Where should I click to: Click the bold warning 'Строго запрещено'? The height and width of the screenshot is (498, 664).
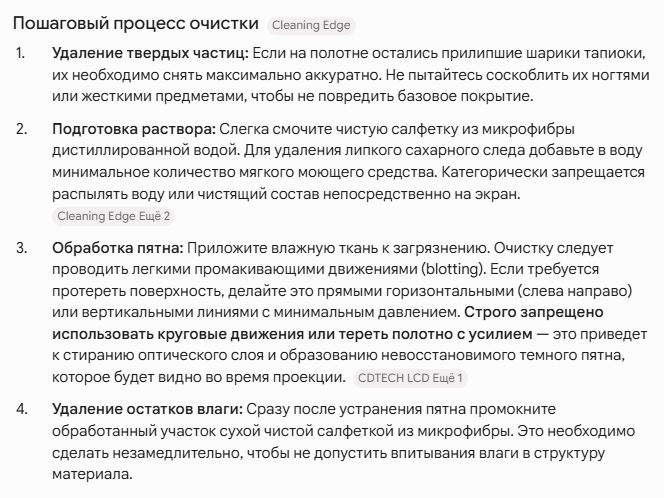[534, 312]
